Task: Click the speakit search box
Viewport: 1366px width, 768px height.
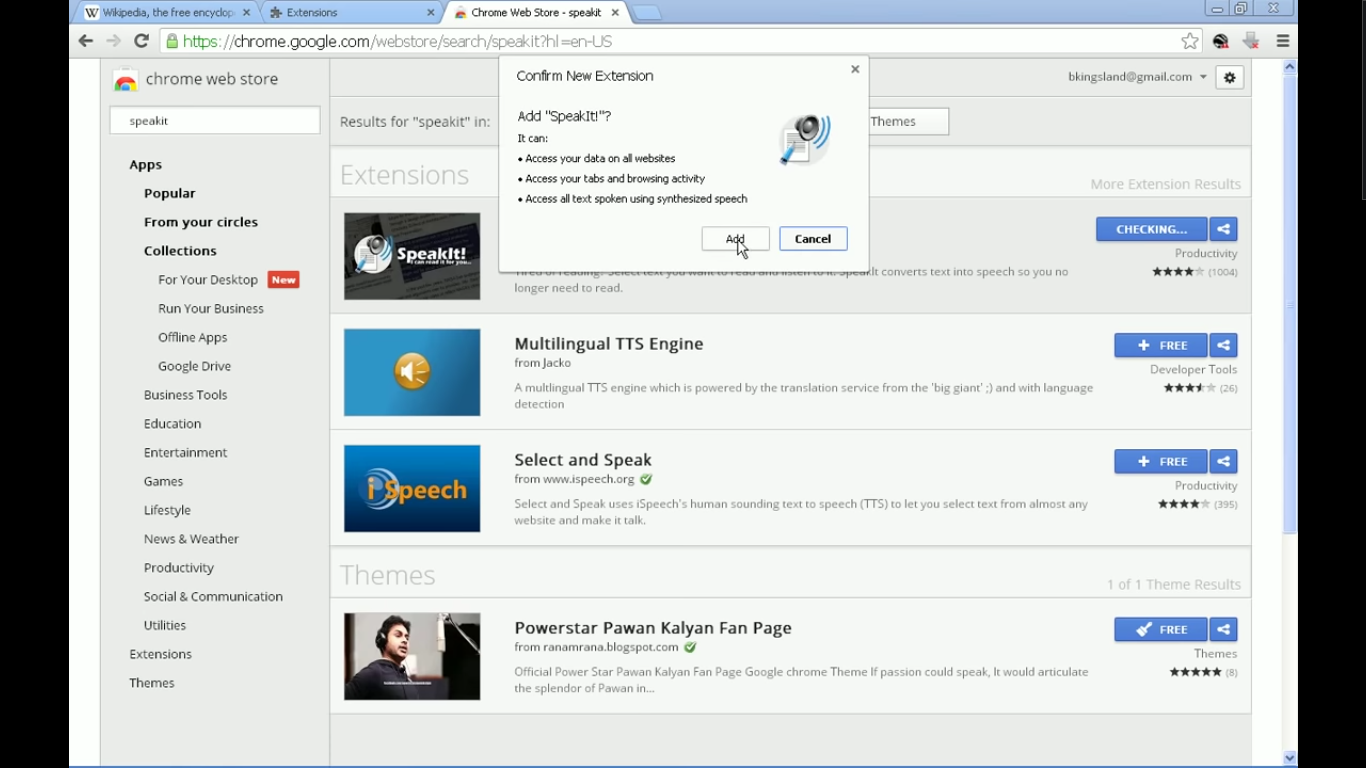Action: 215,120
